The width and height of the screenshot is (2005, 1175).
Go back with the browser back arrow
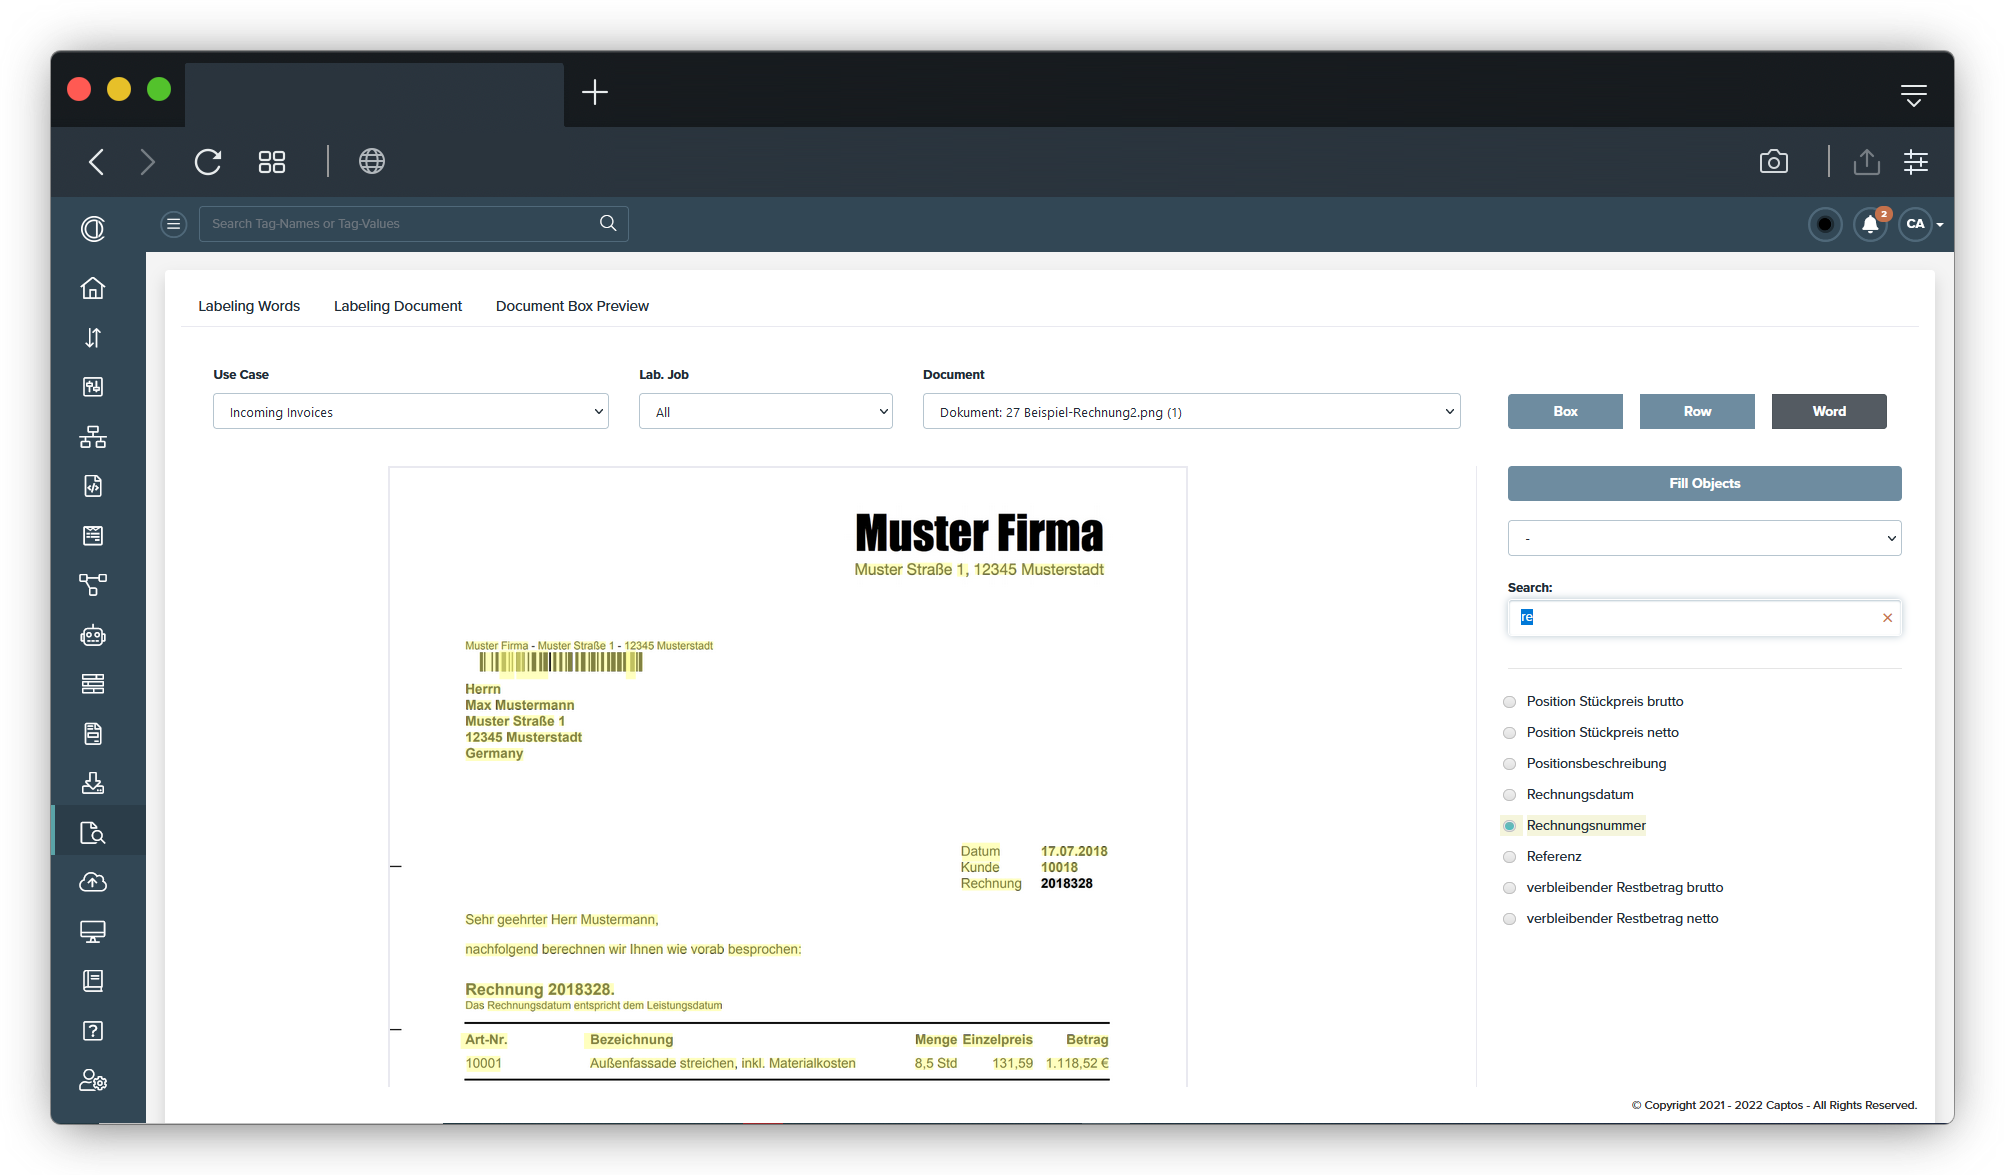pyautogui.click(x=97, y=162)
